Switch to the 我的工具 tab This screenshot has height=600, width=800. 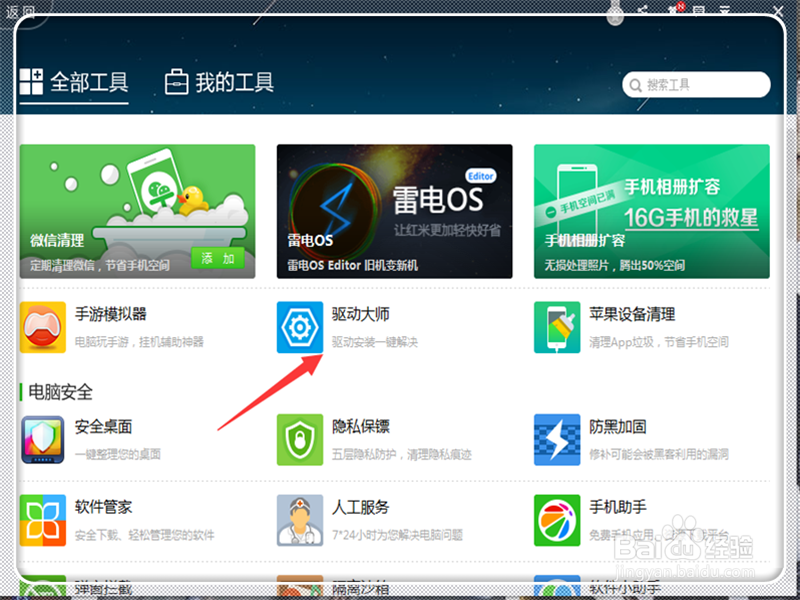tap(219, 83)
